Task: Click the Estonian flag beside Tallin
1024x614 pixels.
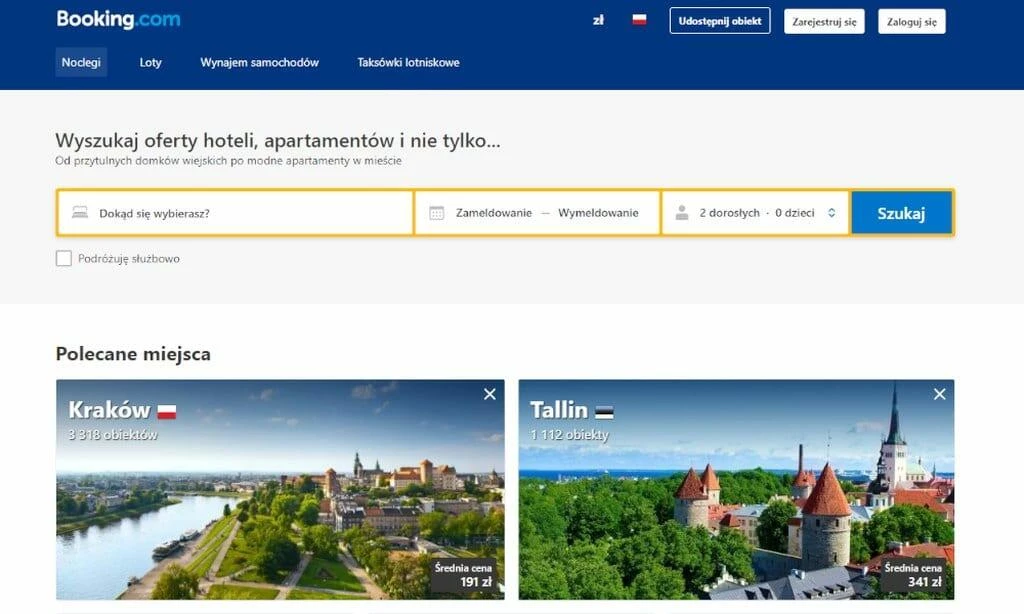Action: 604,412
